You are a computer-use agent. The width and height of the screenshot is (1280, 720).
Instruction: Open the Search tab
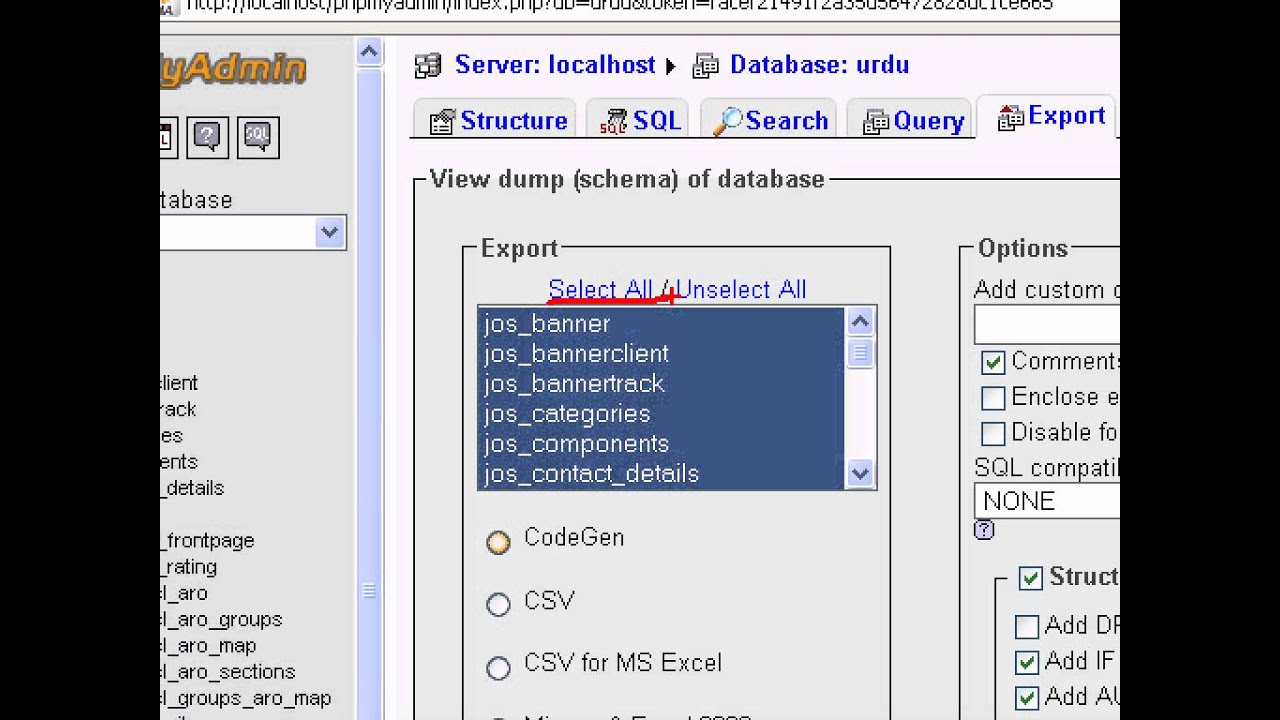point(770,121)
